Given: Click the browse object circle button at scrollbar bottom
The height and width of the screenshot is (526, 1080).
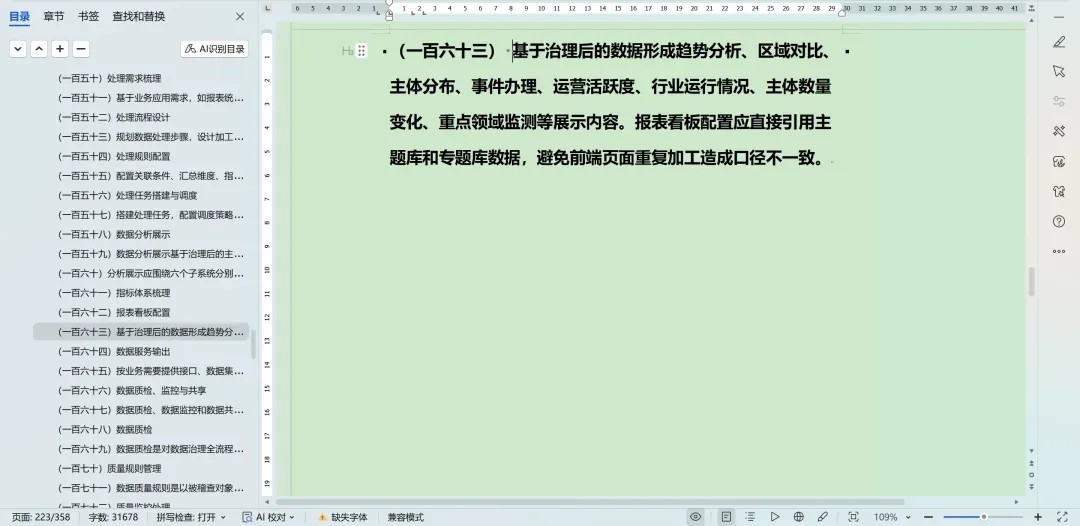Looking at the screenshot, I should pyautogui.click(x=1031, y=474).
